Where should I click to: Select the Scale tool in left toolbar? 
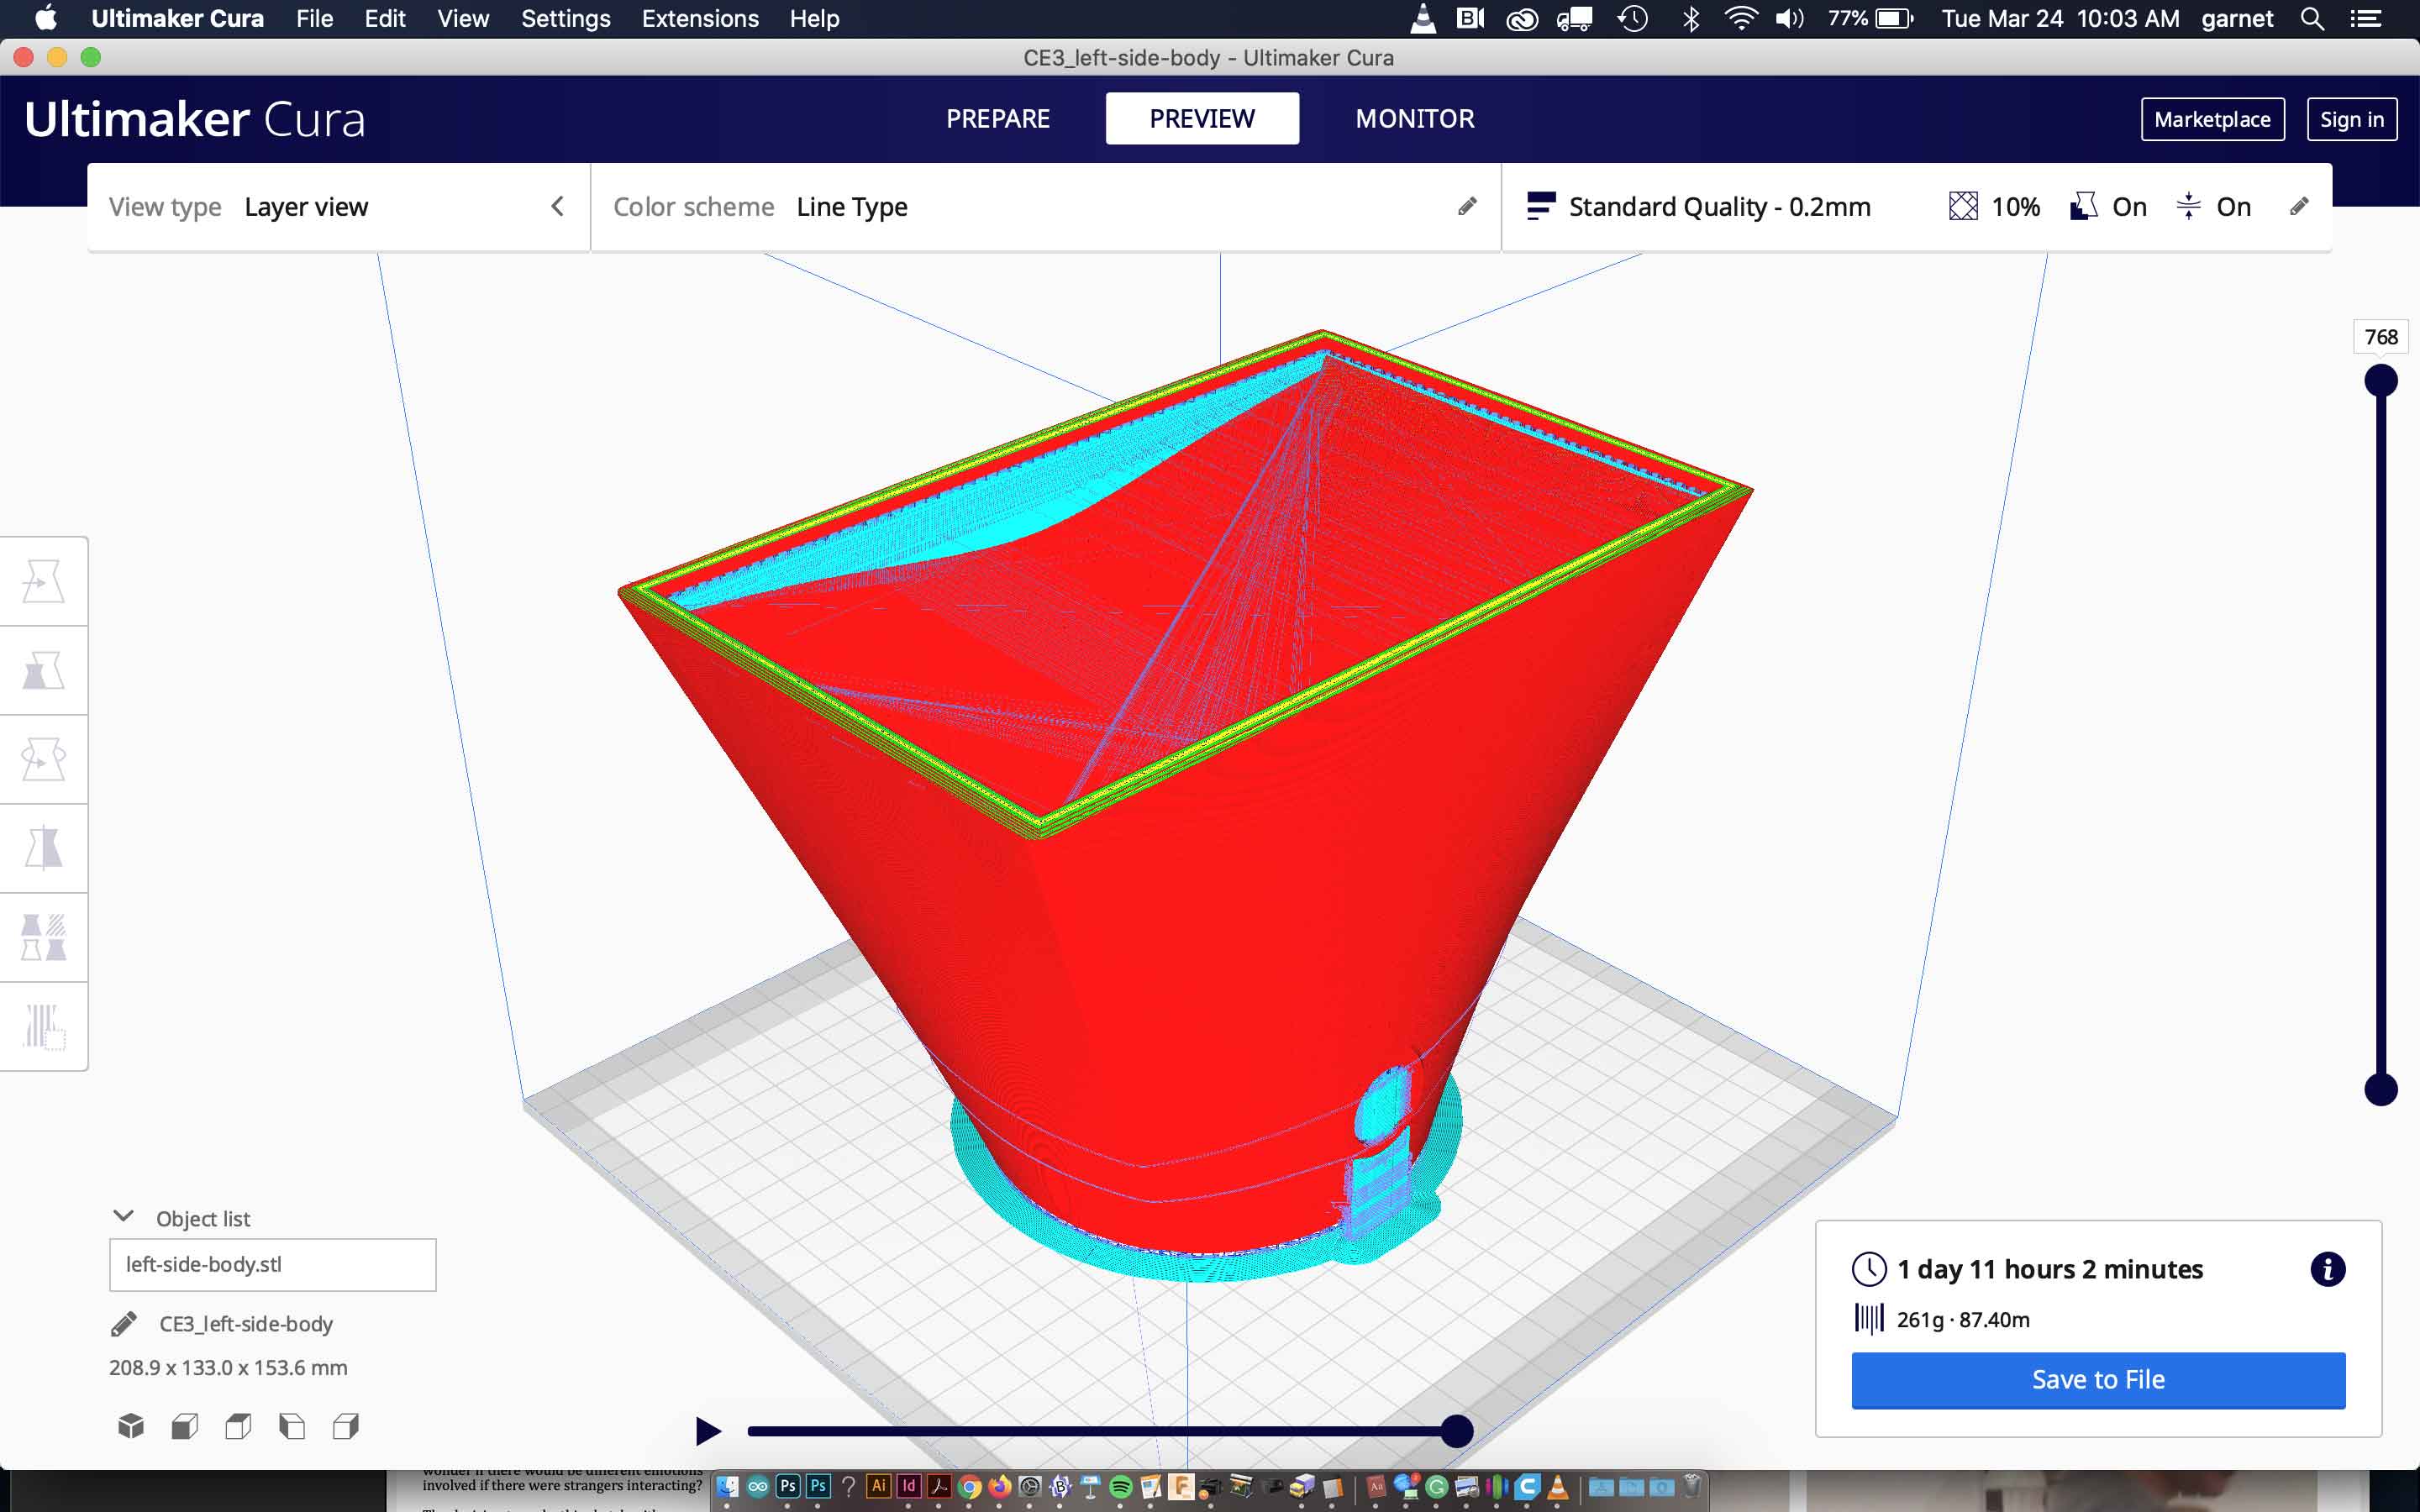pyautogui.click(x=43, y=670)
